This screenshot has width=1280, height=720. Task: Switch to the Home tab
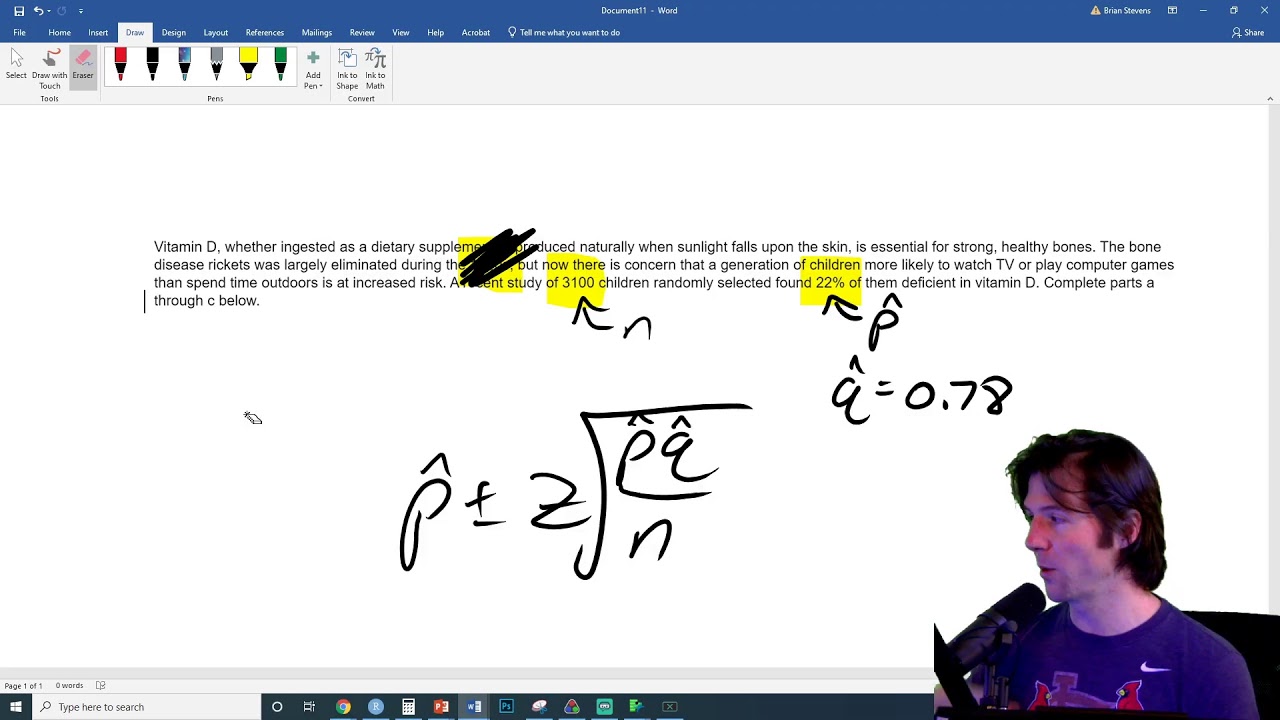point(59,33)
